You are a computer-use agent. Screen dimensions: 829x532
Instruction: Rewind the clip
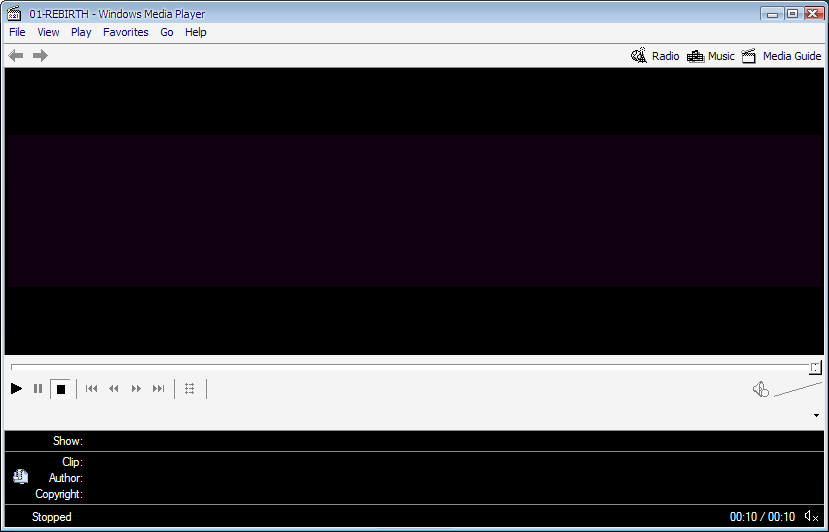tap(114, 389)
